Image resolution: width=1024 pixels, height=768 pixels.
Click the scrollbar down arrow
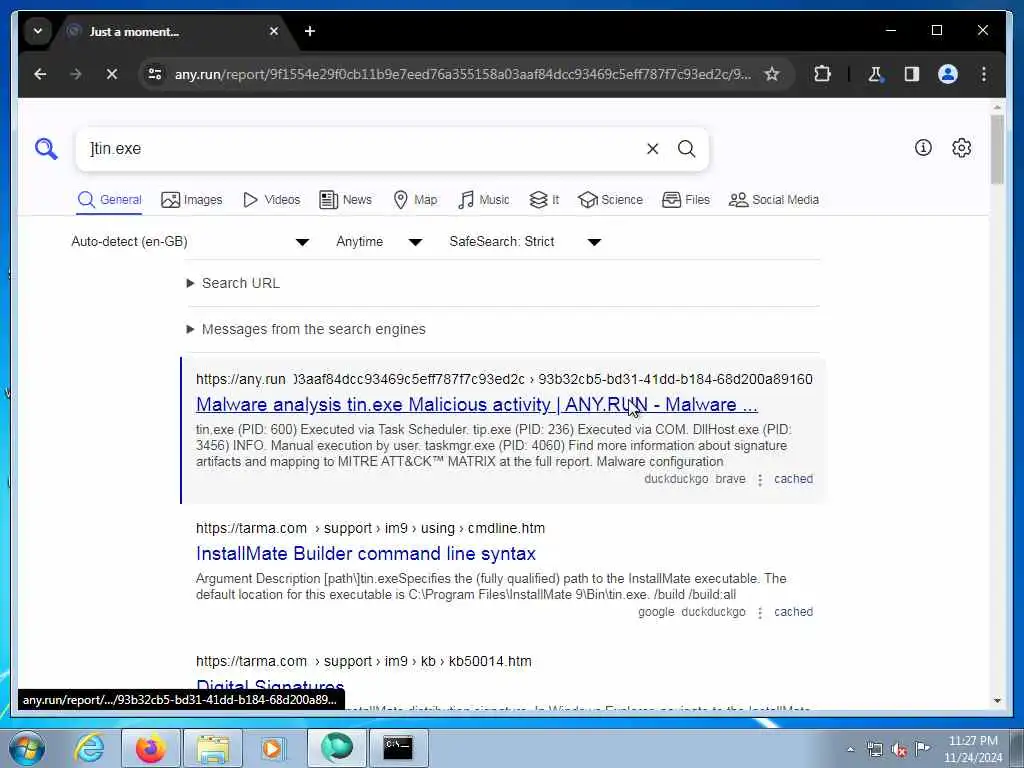pyautogui.click(x=997, y=701)
